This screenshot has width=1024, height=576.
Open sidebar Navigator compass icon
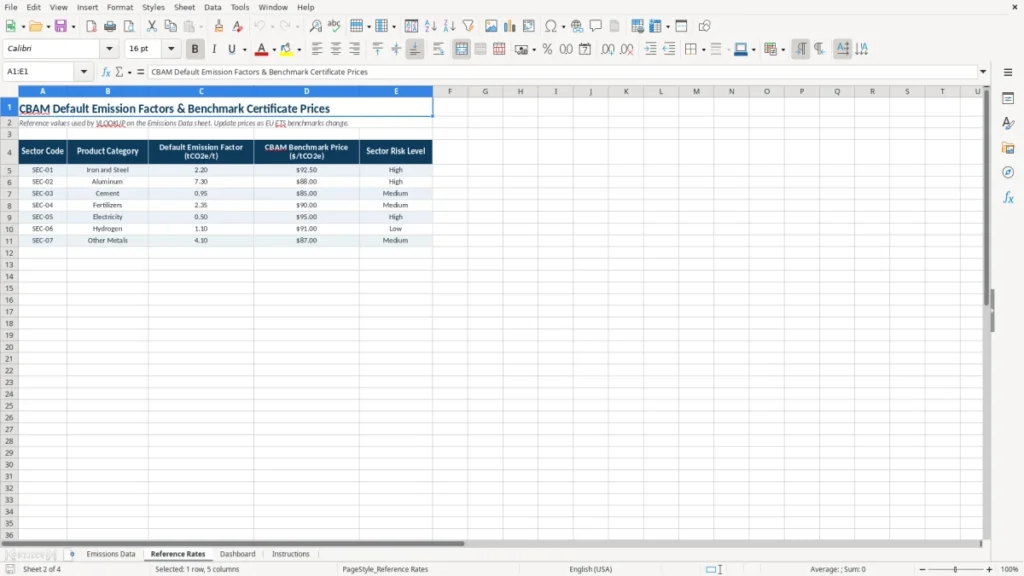[1008, 172]
